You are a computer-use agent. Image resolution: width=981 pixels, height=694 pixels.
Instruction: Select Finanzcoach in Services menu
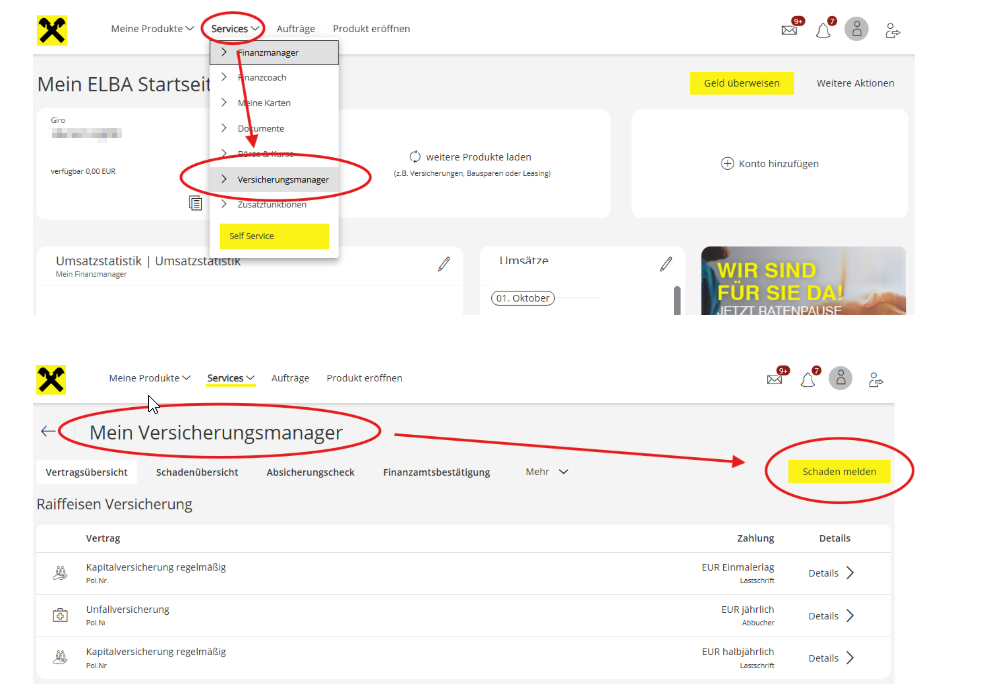point(274,78)
